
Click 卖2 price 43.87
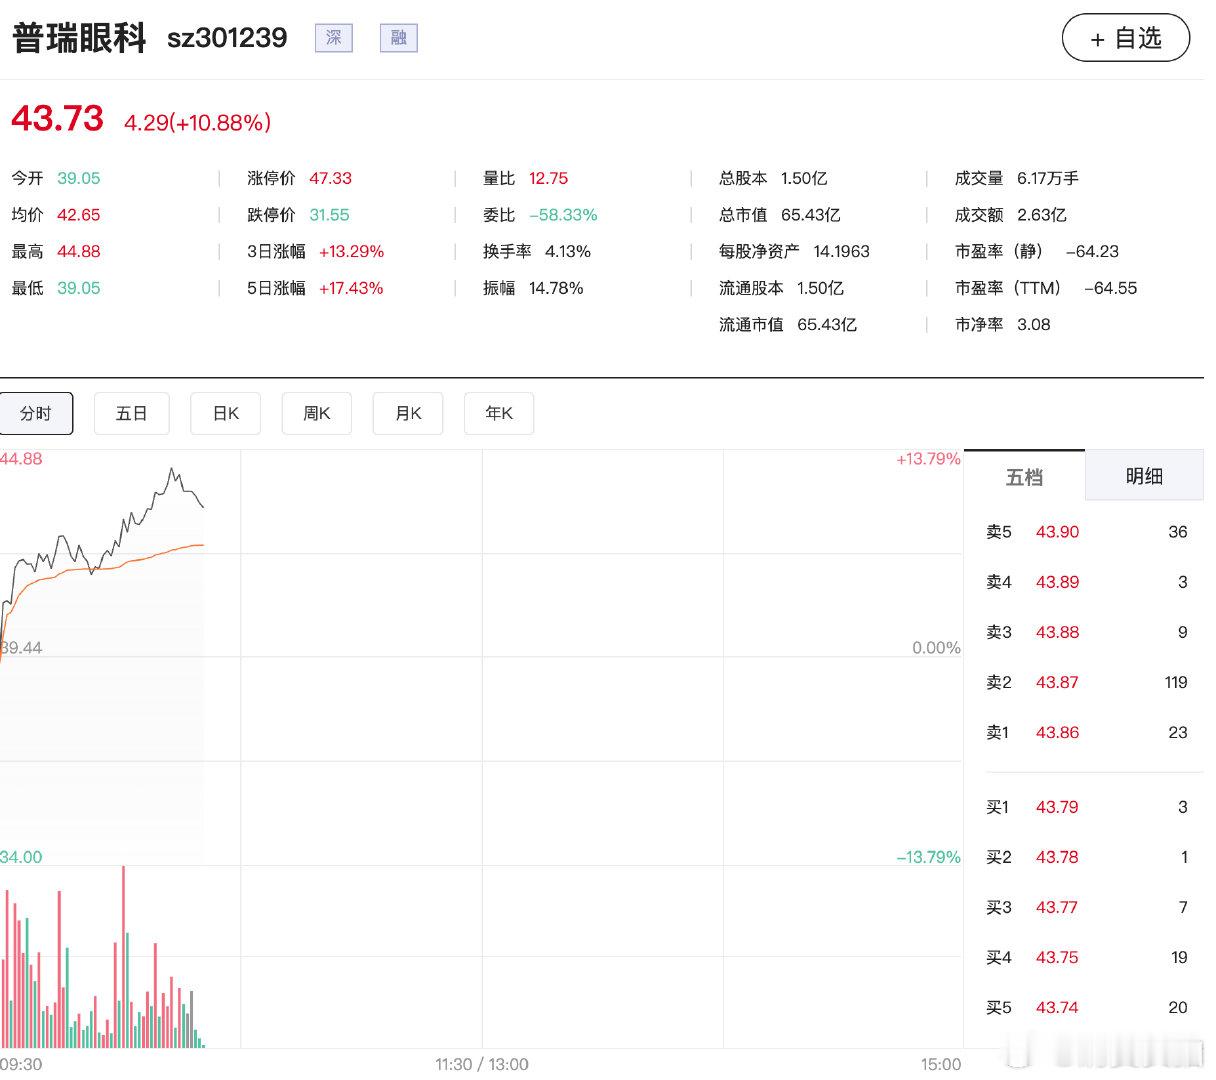1057,682
